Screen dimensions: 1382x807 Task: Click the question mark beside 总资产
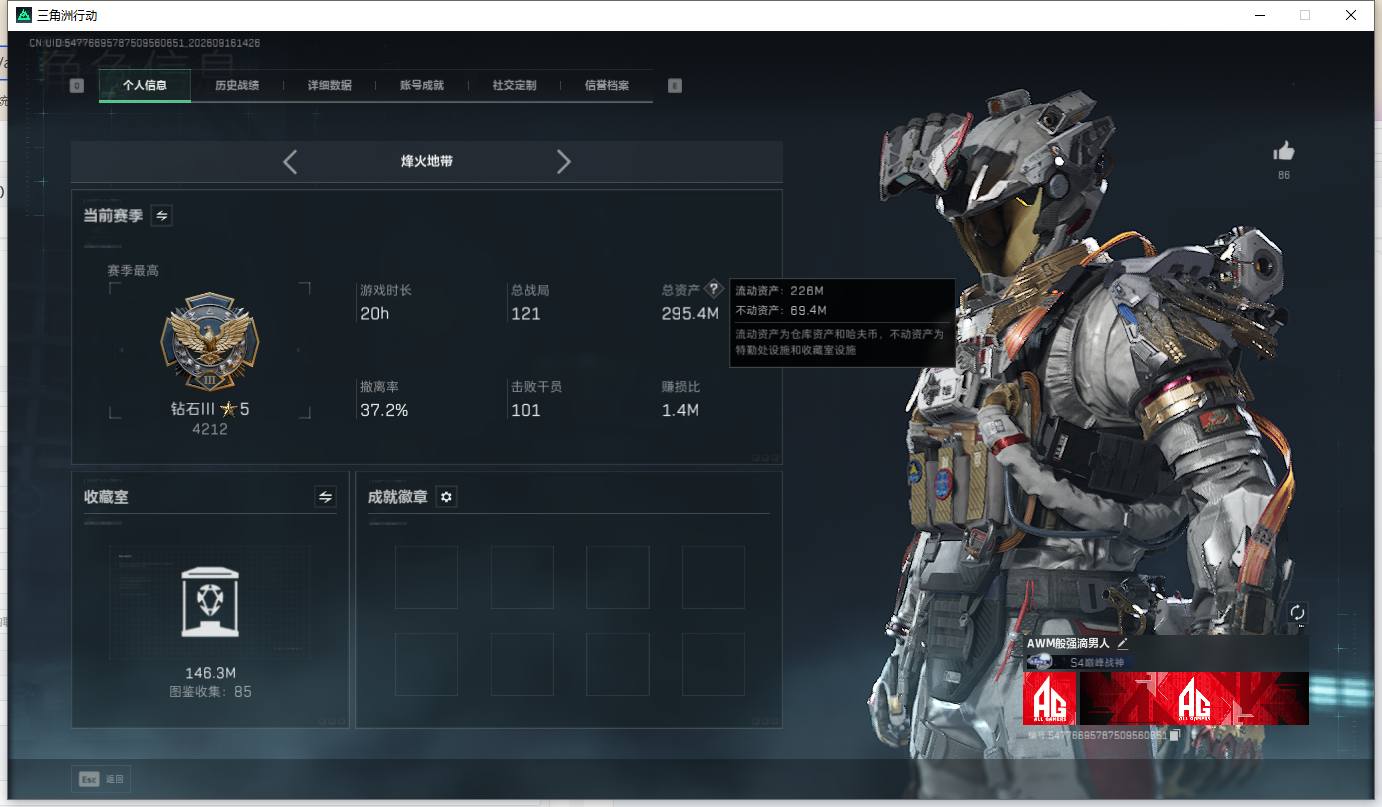[713, 289]
